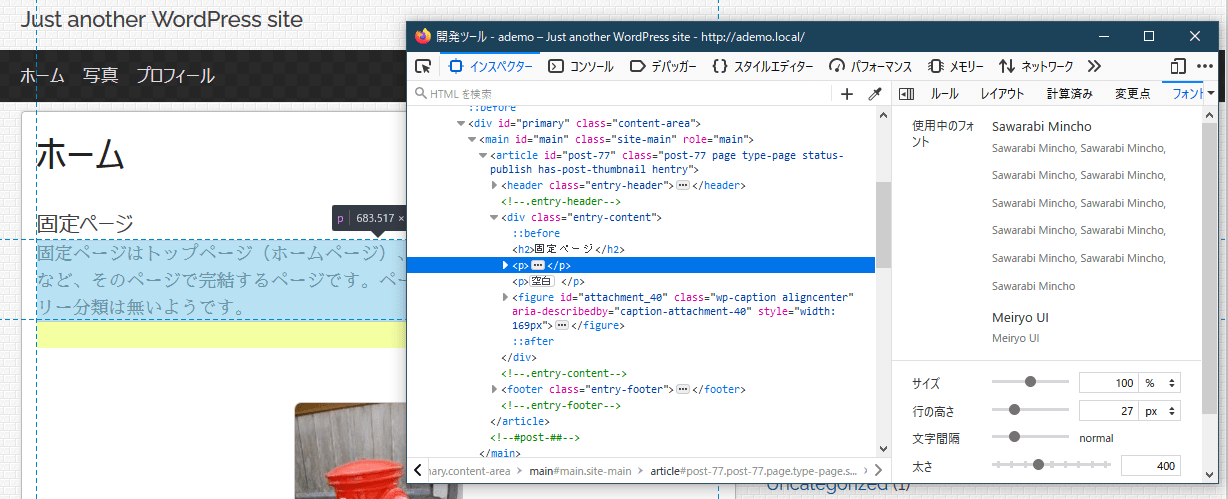Click ellipsis badge in figure row

click(561, 326)
